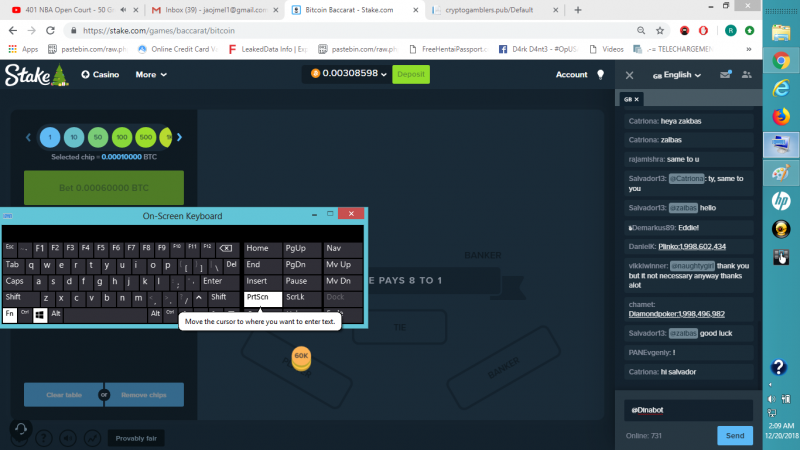Switch to the cryptogamblers.pub/Default browser tab
The height and width of the screenshot is (450, 800).
489,10
